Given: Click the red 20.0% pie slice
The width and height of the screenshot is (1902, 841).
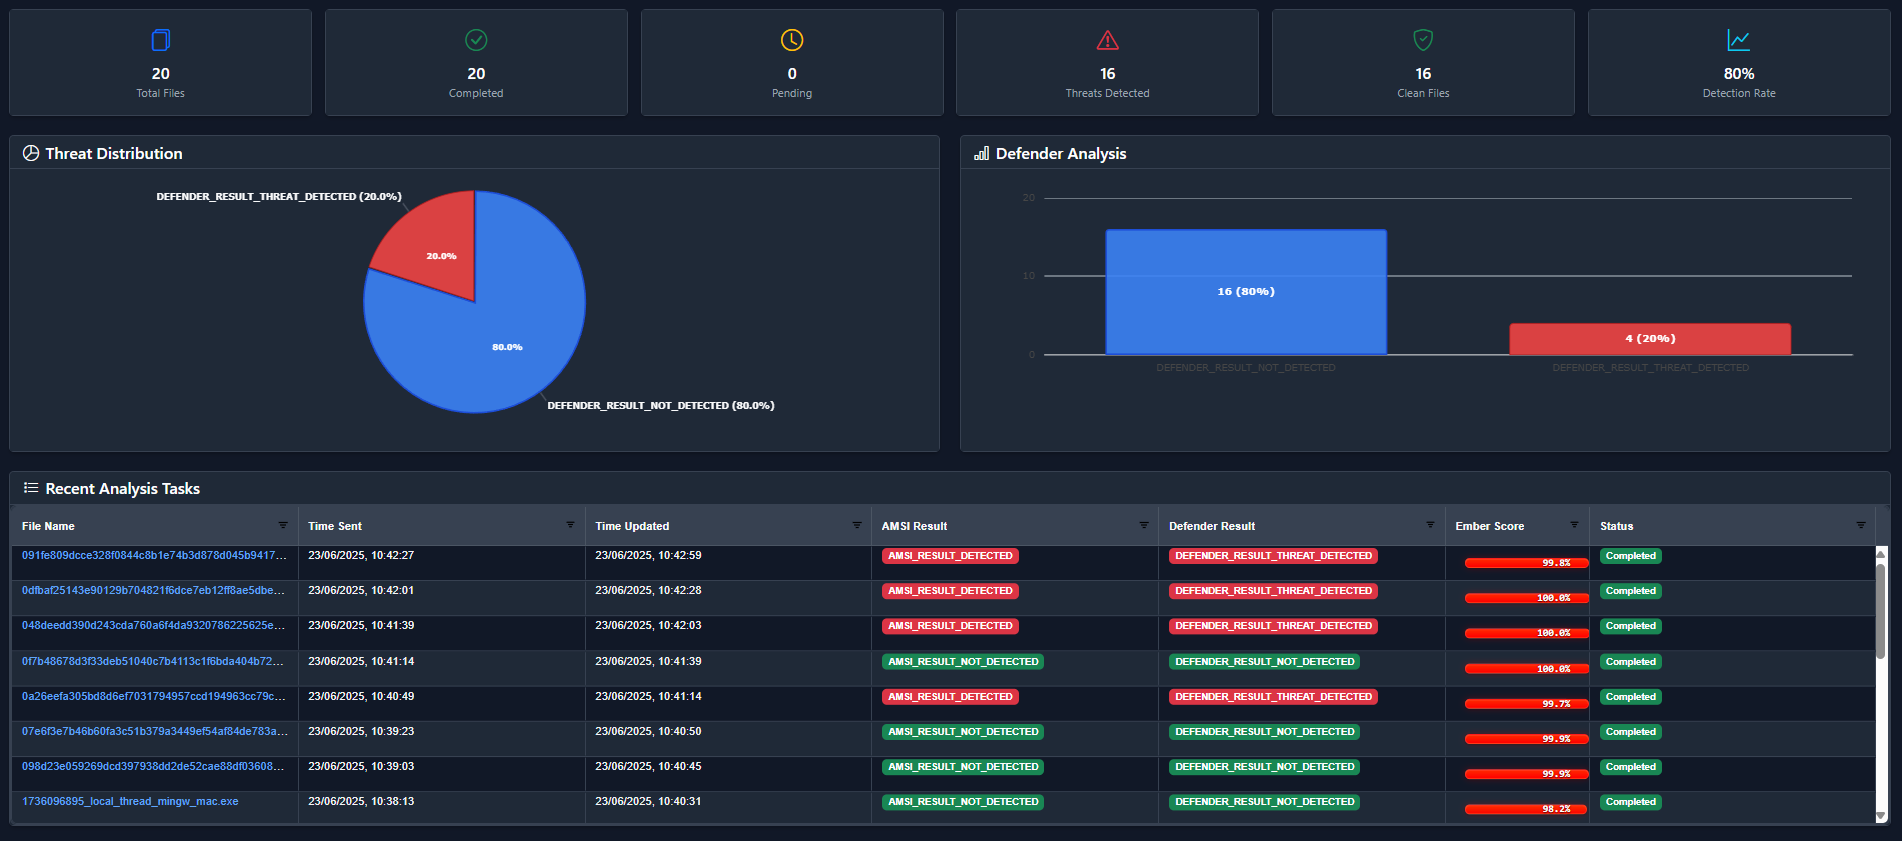Looking at the screenshot, I should coord(435,245).
